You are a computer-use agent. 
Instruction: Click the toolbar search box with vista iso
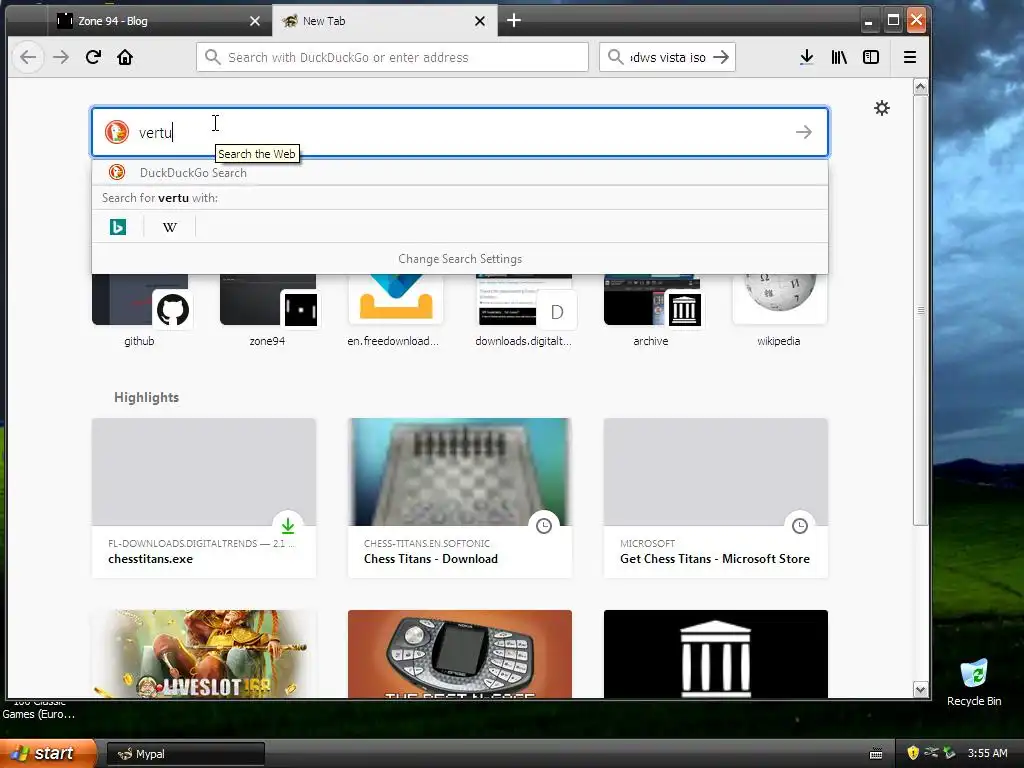coord(667,57)
